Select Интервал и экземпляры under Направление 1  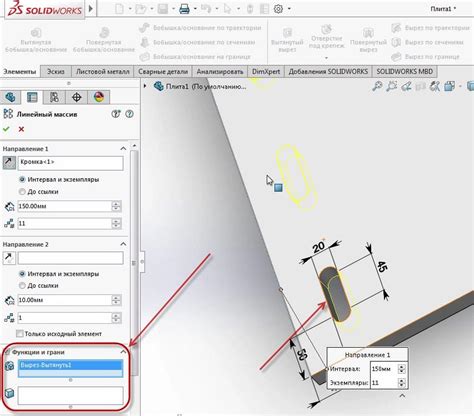tap(22, 179)
